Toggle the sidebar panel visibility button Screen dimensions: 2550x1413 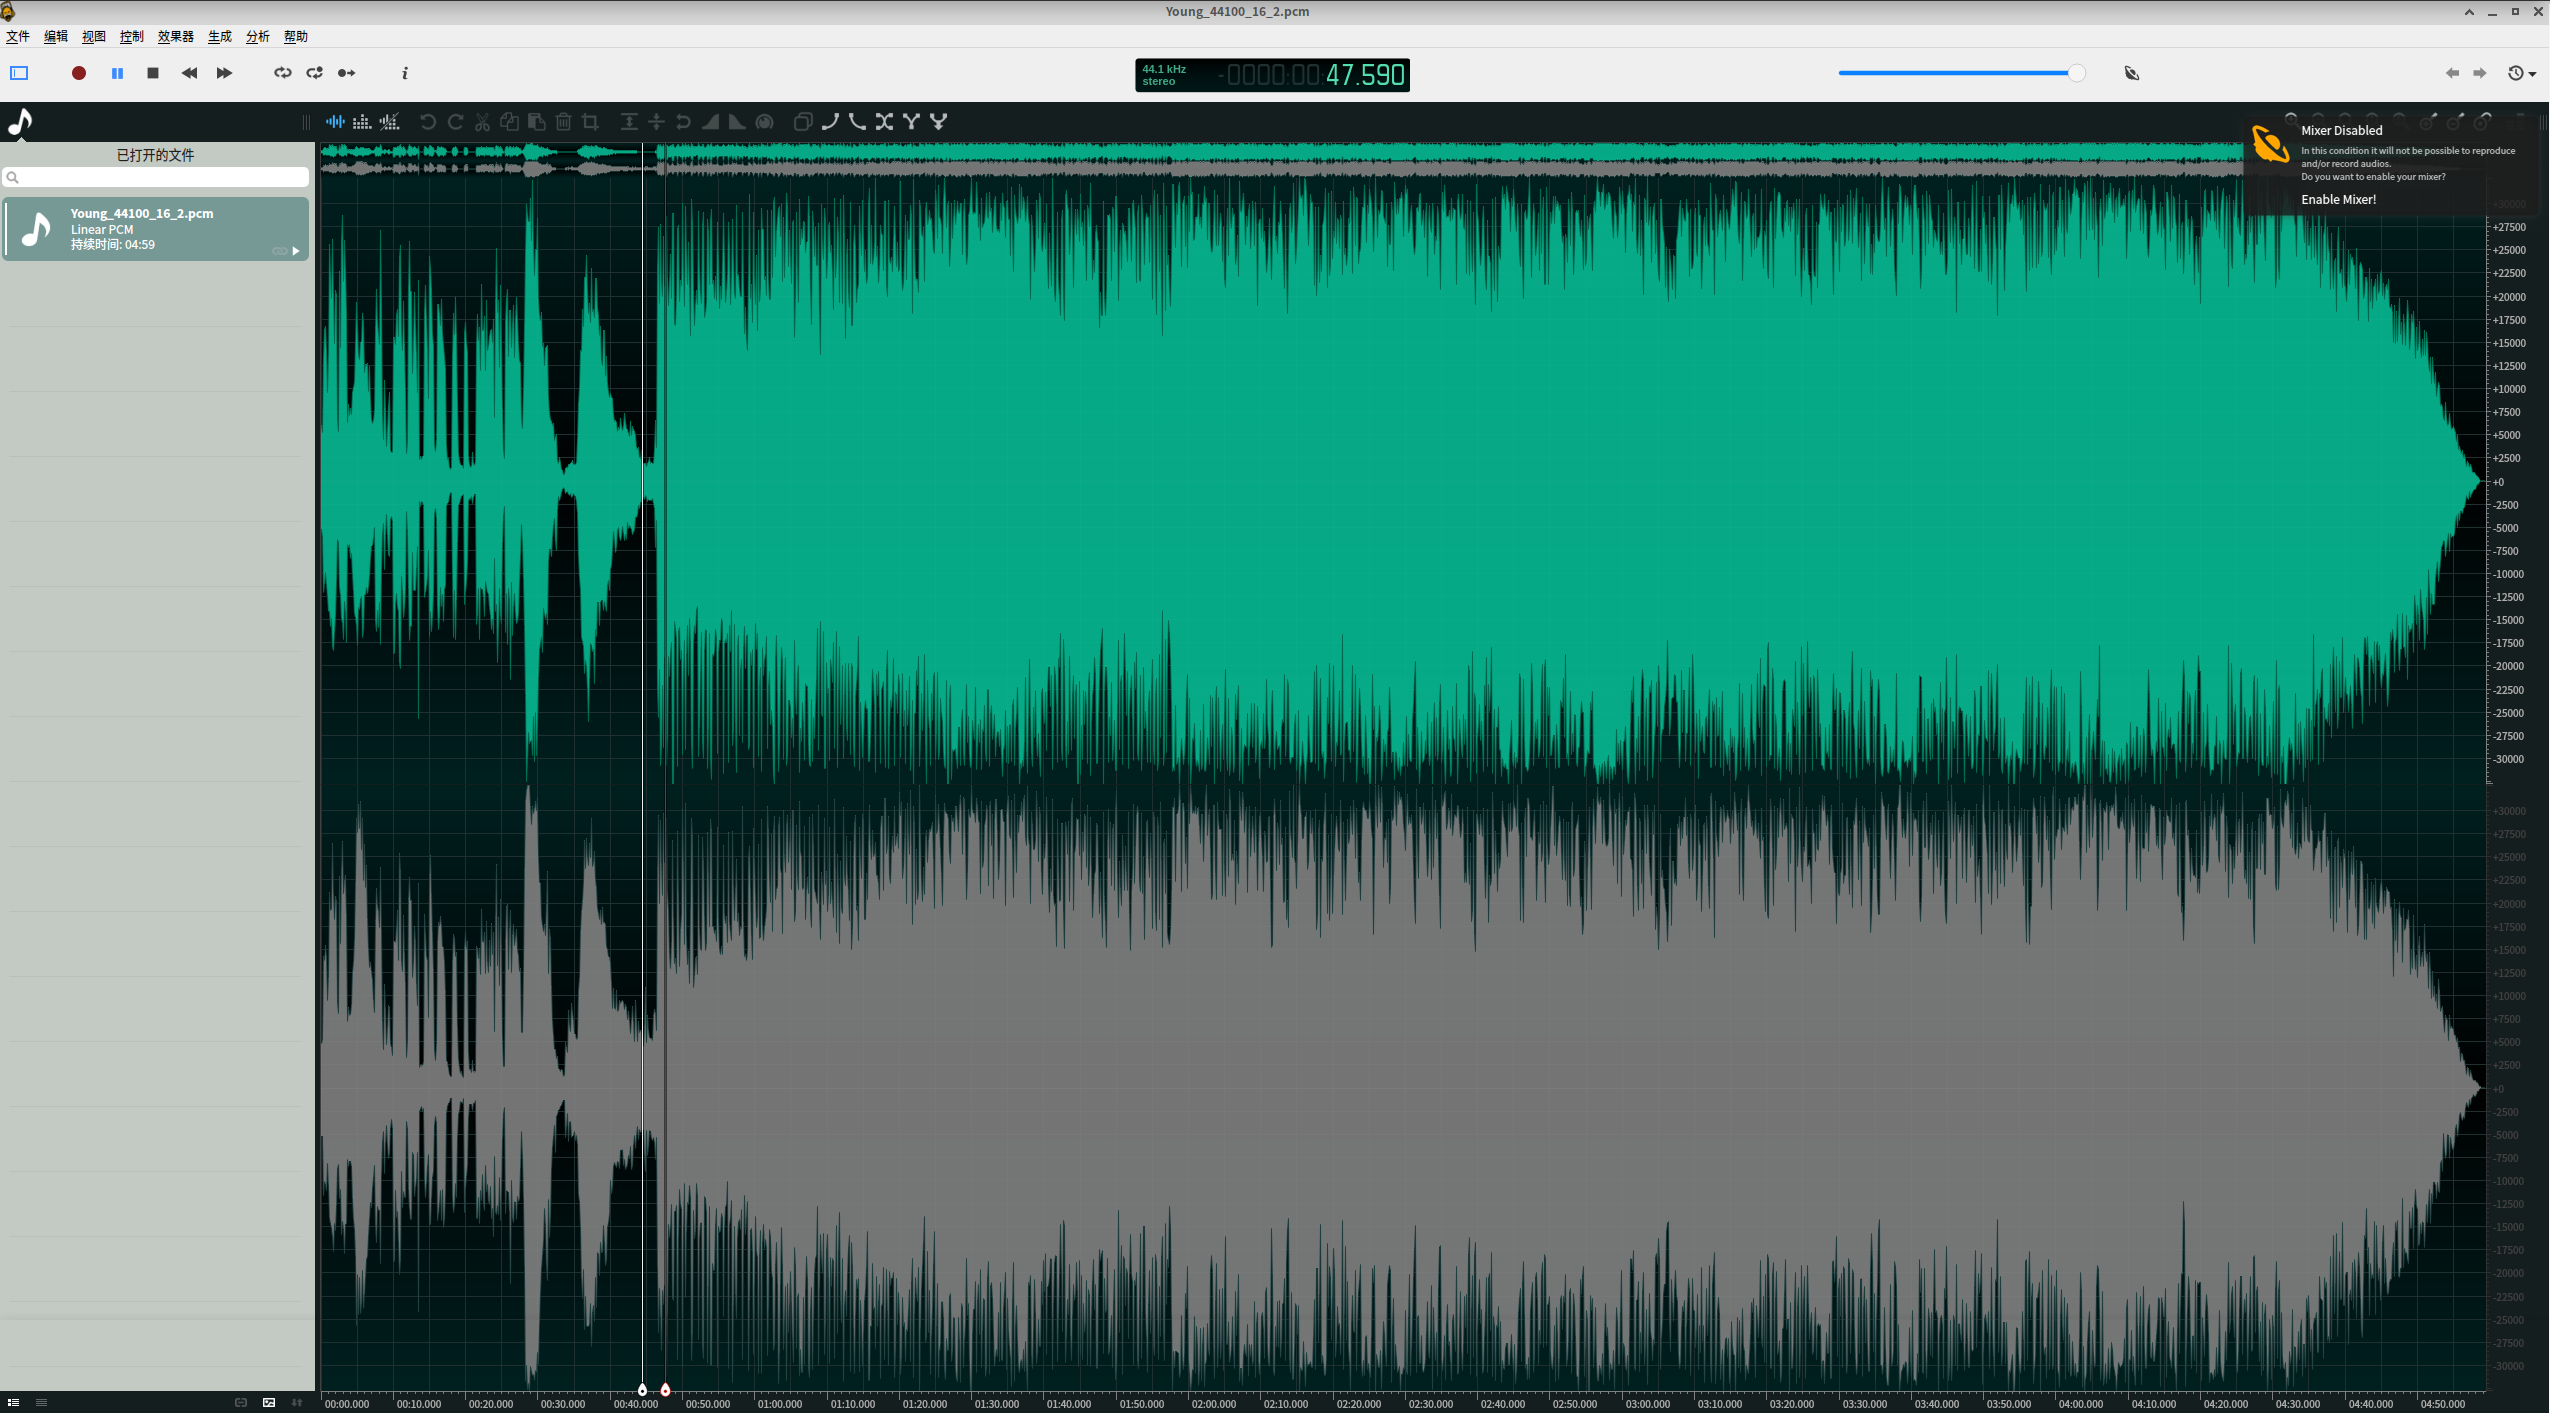click(x=19, y=73)
